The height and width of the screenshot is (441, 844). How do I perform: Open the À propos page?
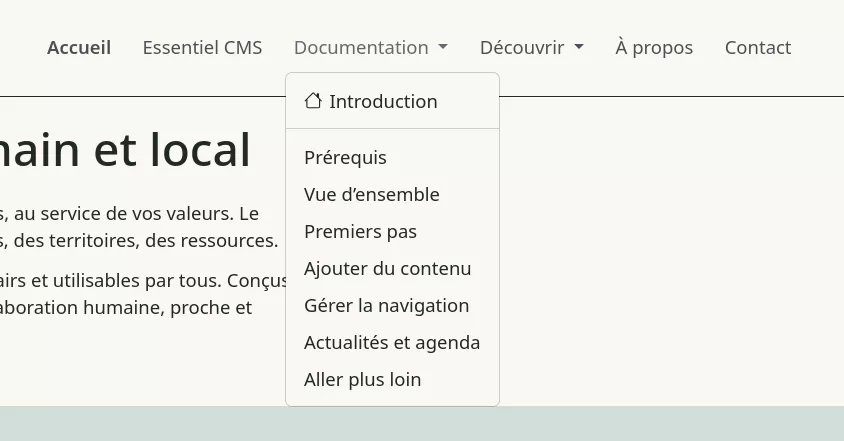coord(654,47)
